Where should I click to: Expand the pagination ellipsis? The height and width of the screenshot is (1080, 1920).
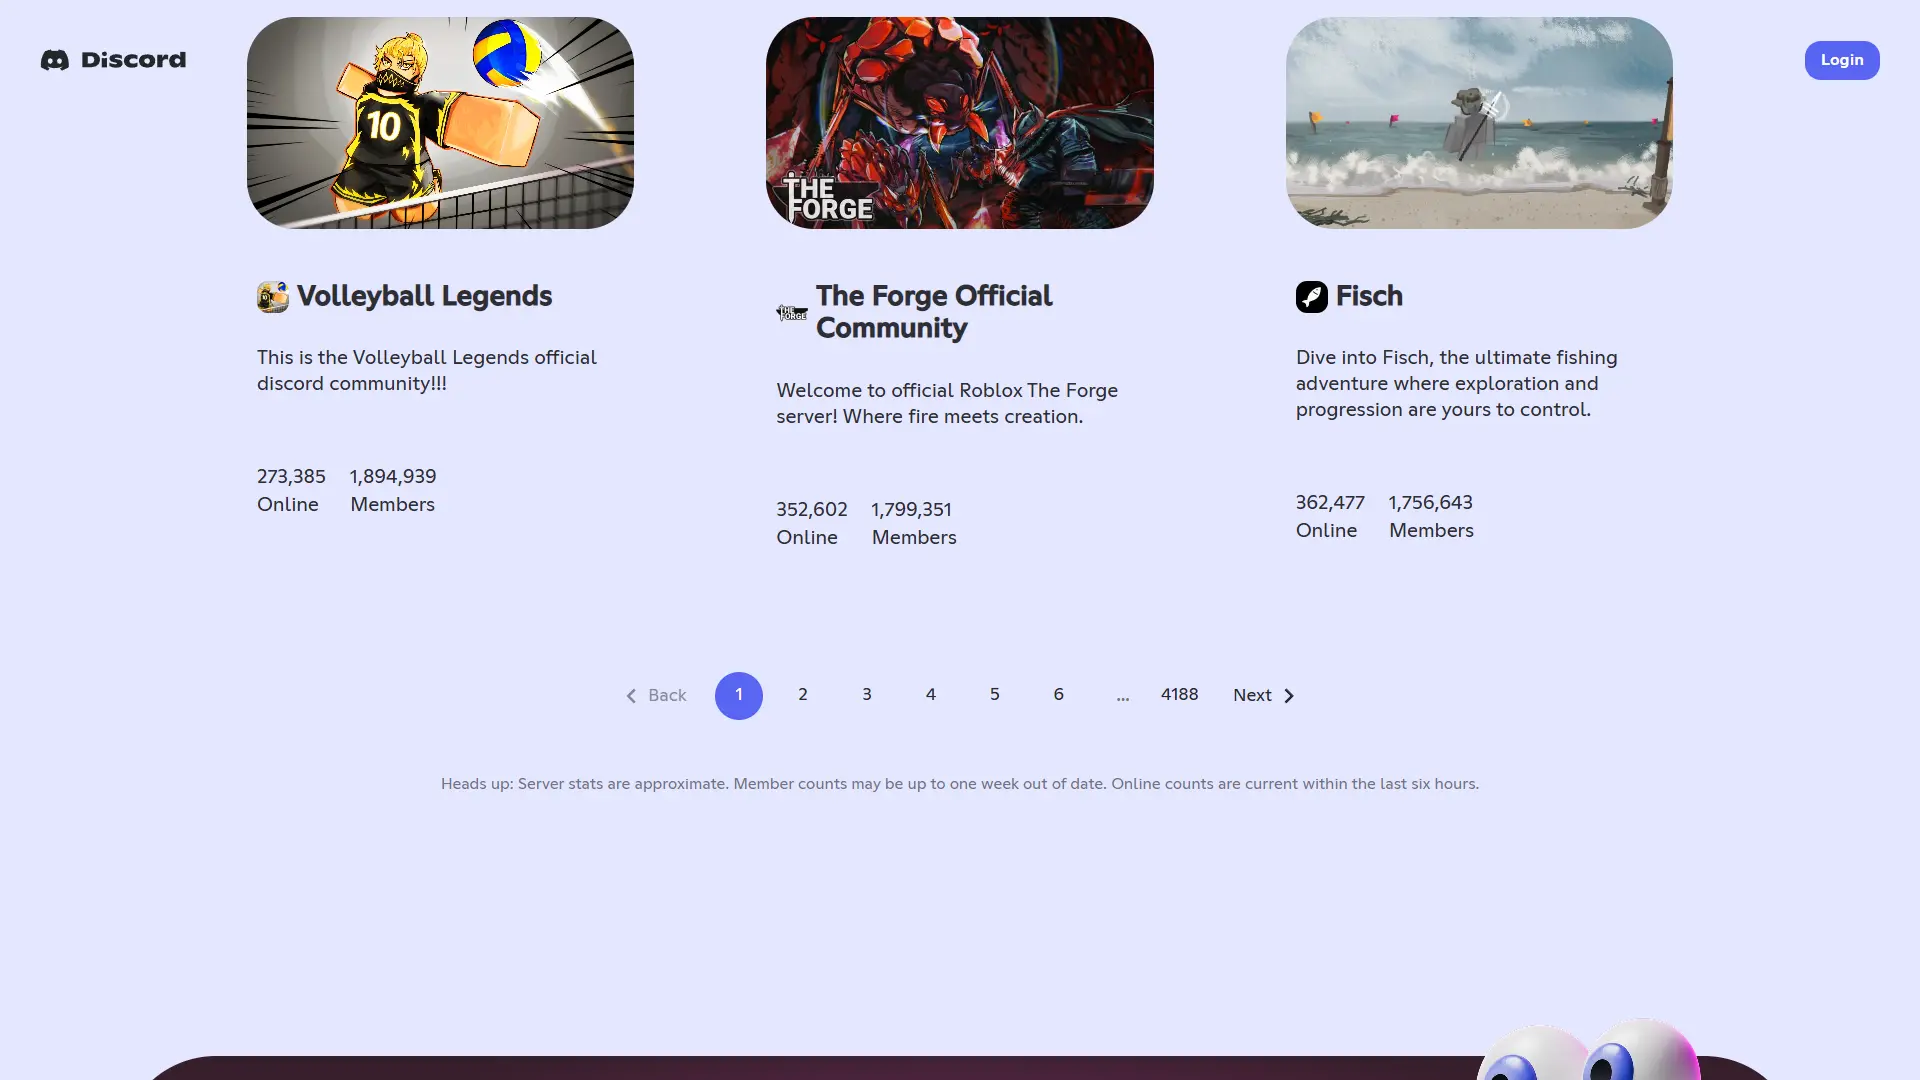pyautogui.click(x=1122, y=697)
